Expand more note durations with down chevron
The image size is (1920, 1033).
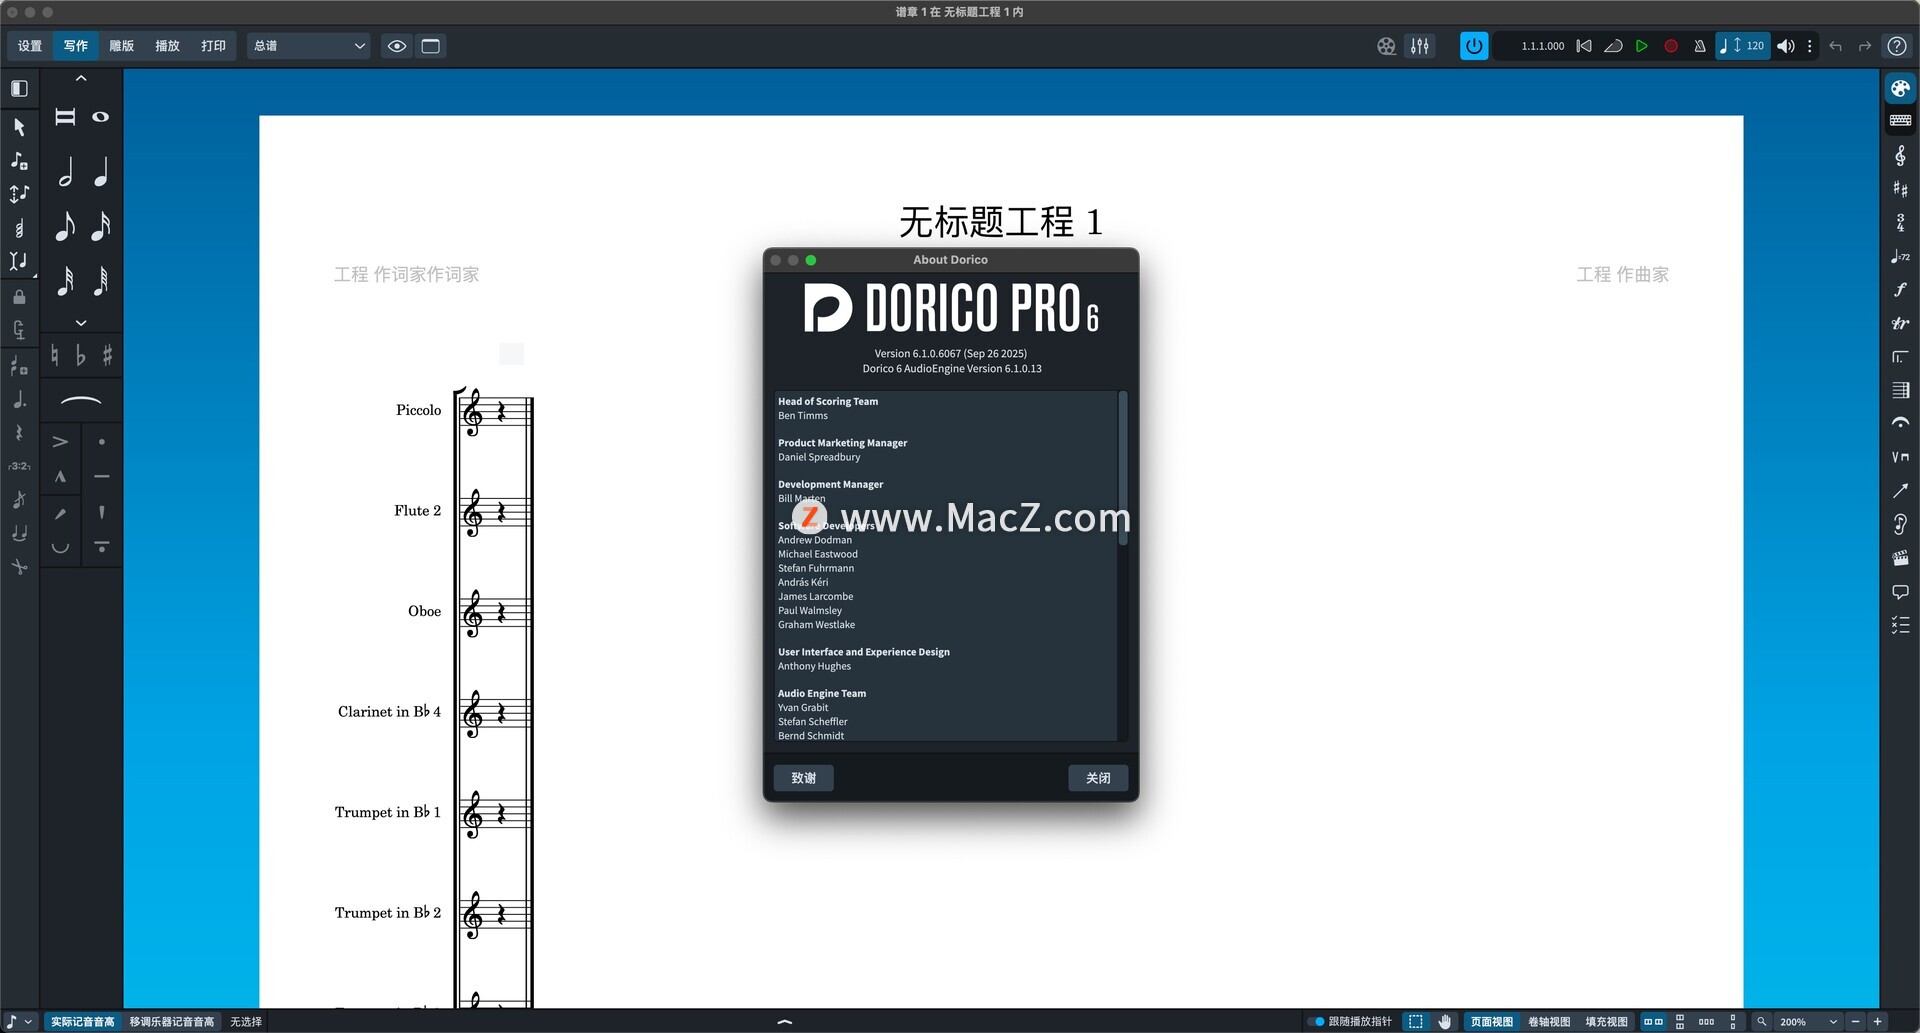tap(81, 323)
